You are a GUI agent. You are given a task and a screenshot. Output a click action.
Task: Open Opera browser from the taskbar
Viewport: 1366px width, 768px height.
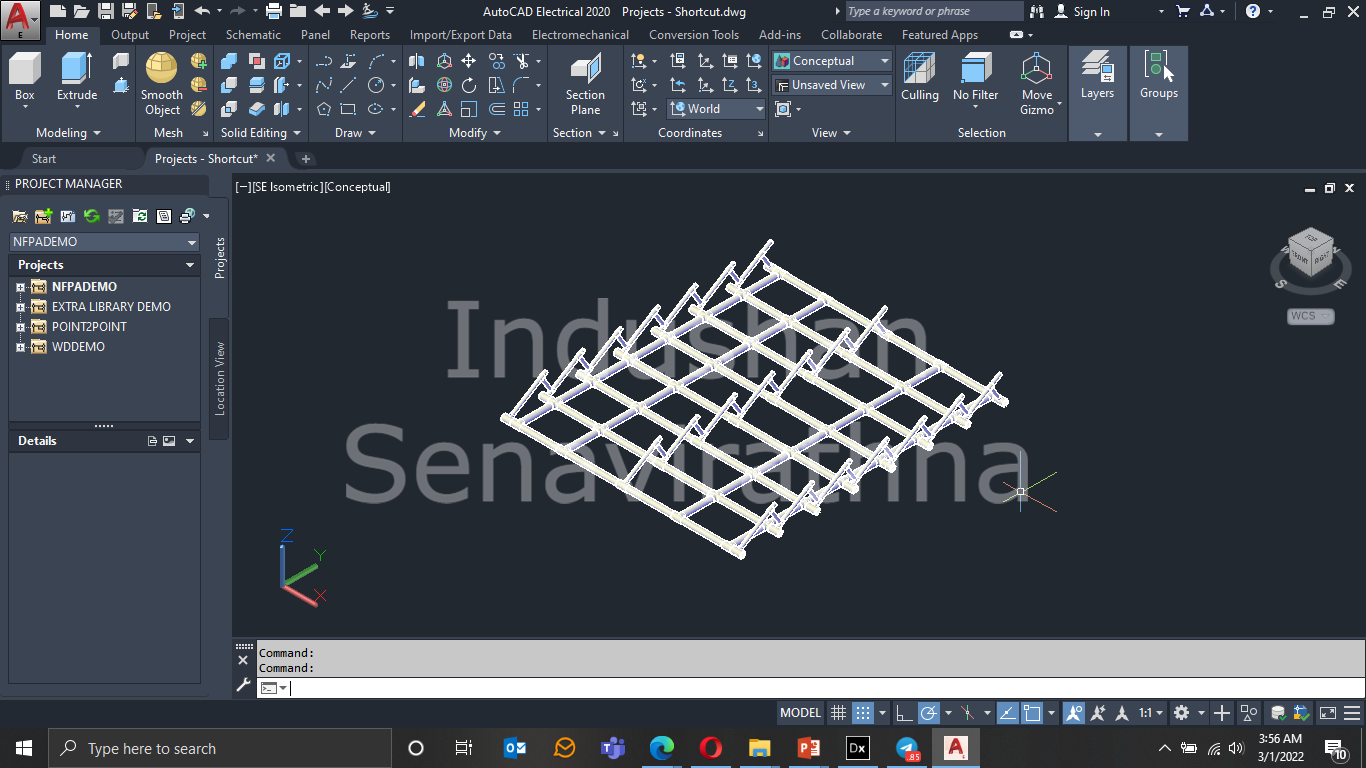point(711,748)
